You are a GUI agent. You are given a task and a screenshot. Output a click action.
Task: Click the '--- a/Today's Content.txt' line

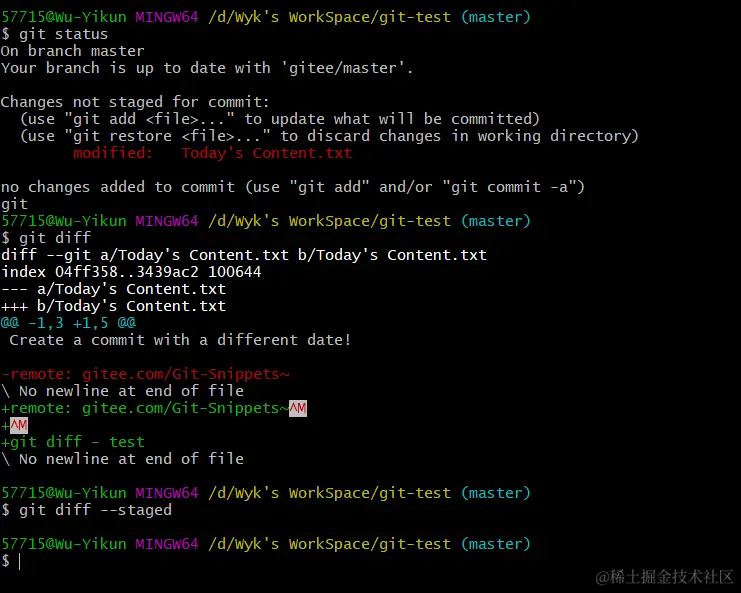[x=113, y=289]
